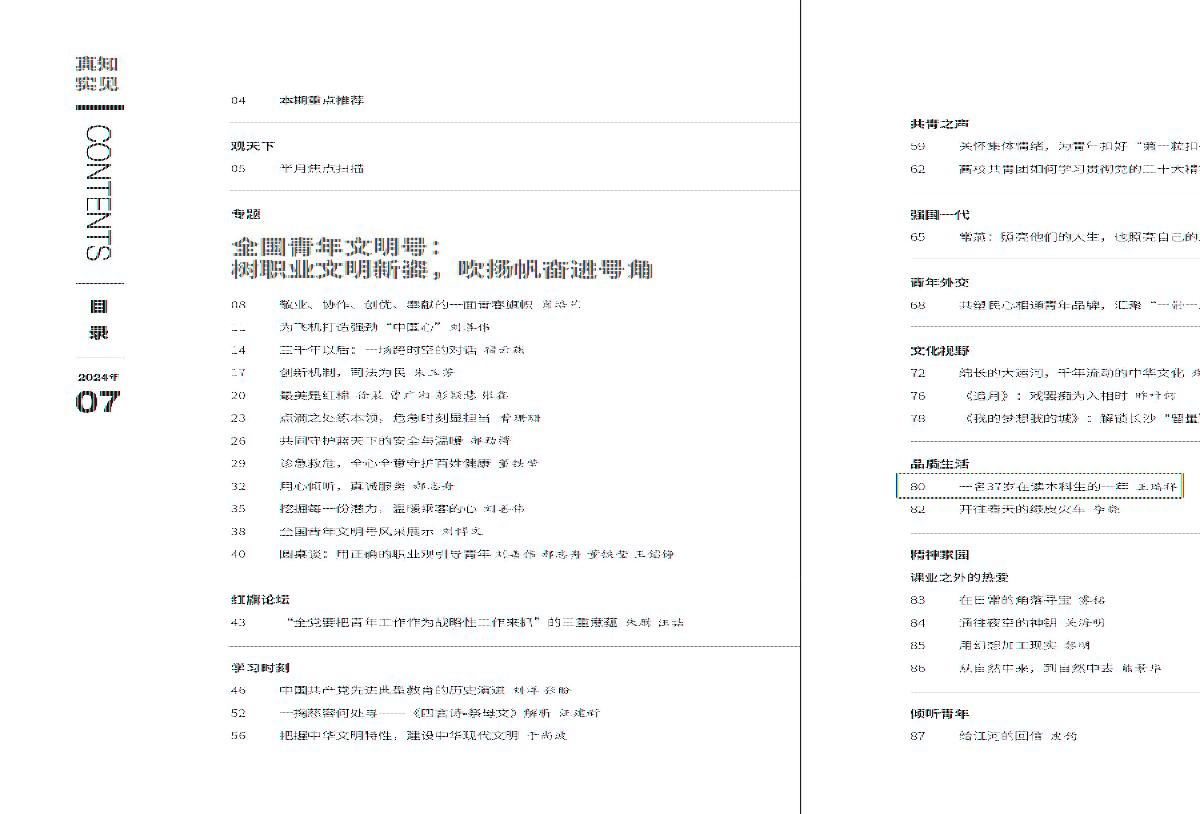Open the page 59 entry '关怀集体情绪'
This screenshot has height=814, width=1200.
click(x=1055, y=146)
